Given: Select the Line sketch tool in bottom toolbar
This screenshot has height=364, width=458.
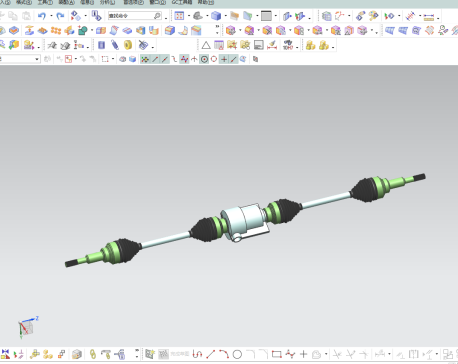Looking at the screenshot, I should pyautogui.click(x=210, y=354).
